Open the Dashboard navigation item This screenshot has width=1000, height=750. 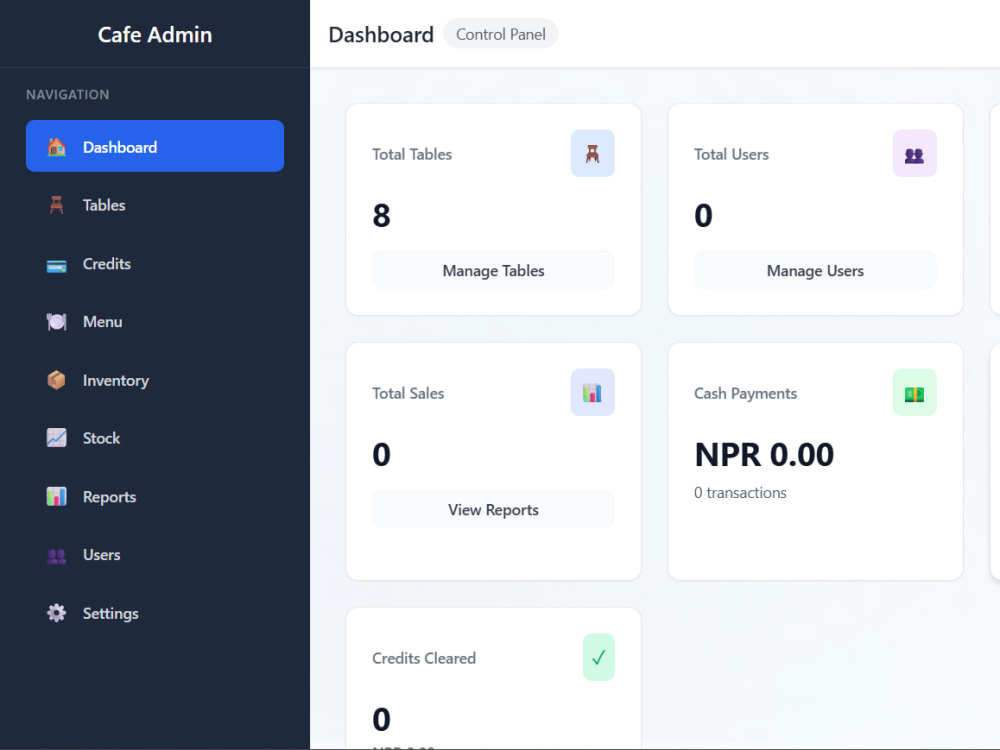click(x=155, y=146)
